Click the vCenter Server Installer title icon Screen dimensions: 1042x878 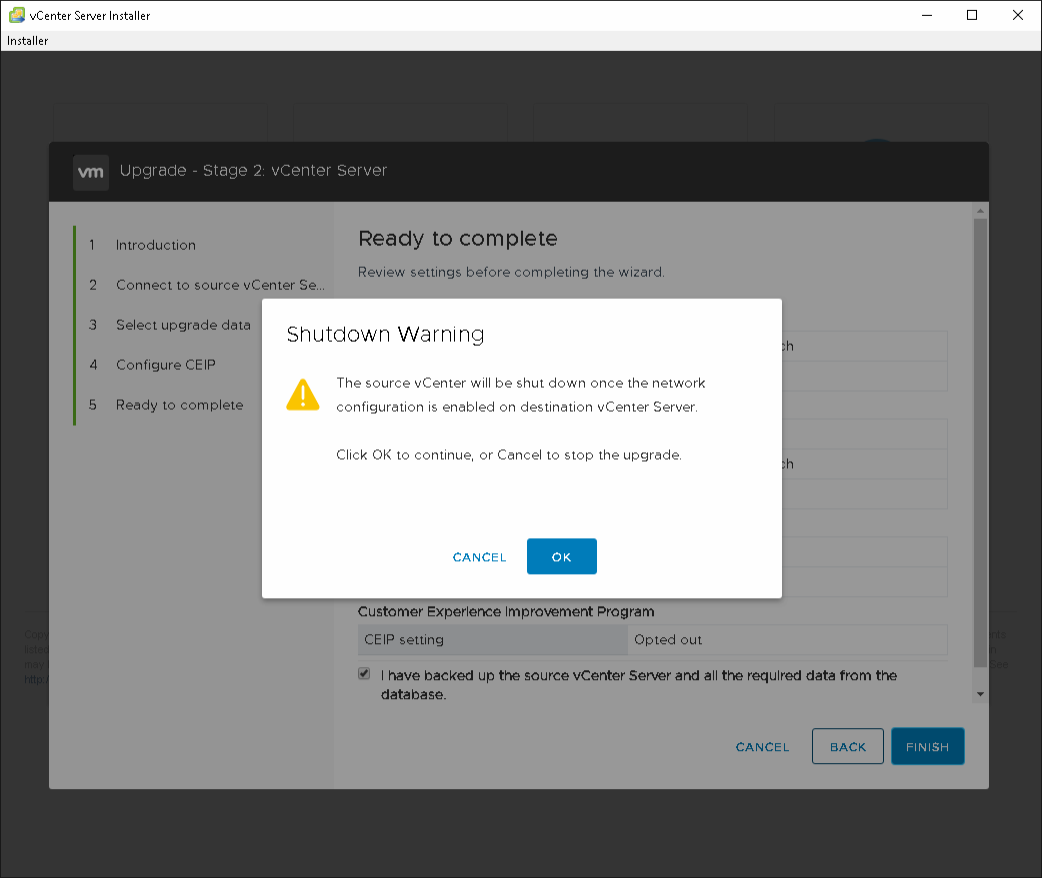(16, 15)
